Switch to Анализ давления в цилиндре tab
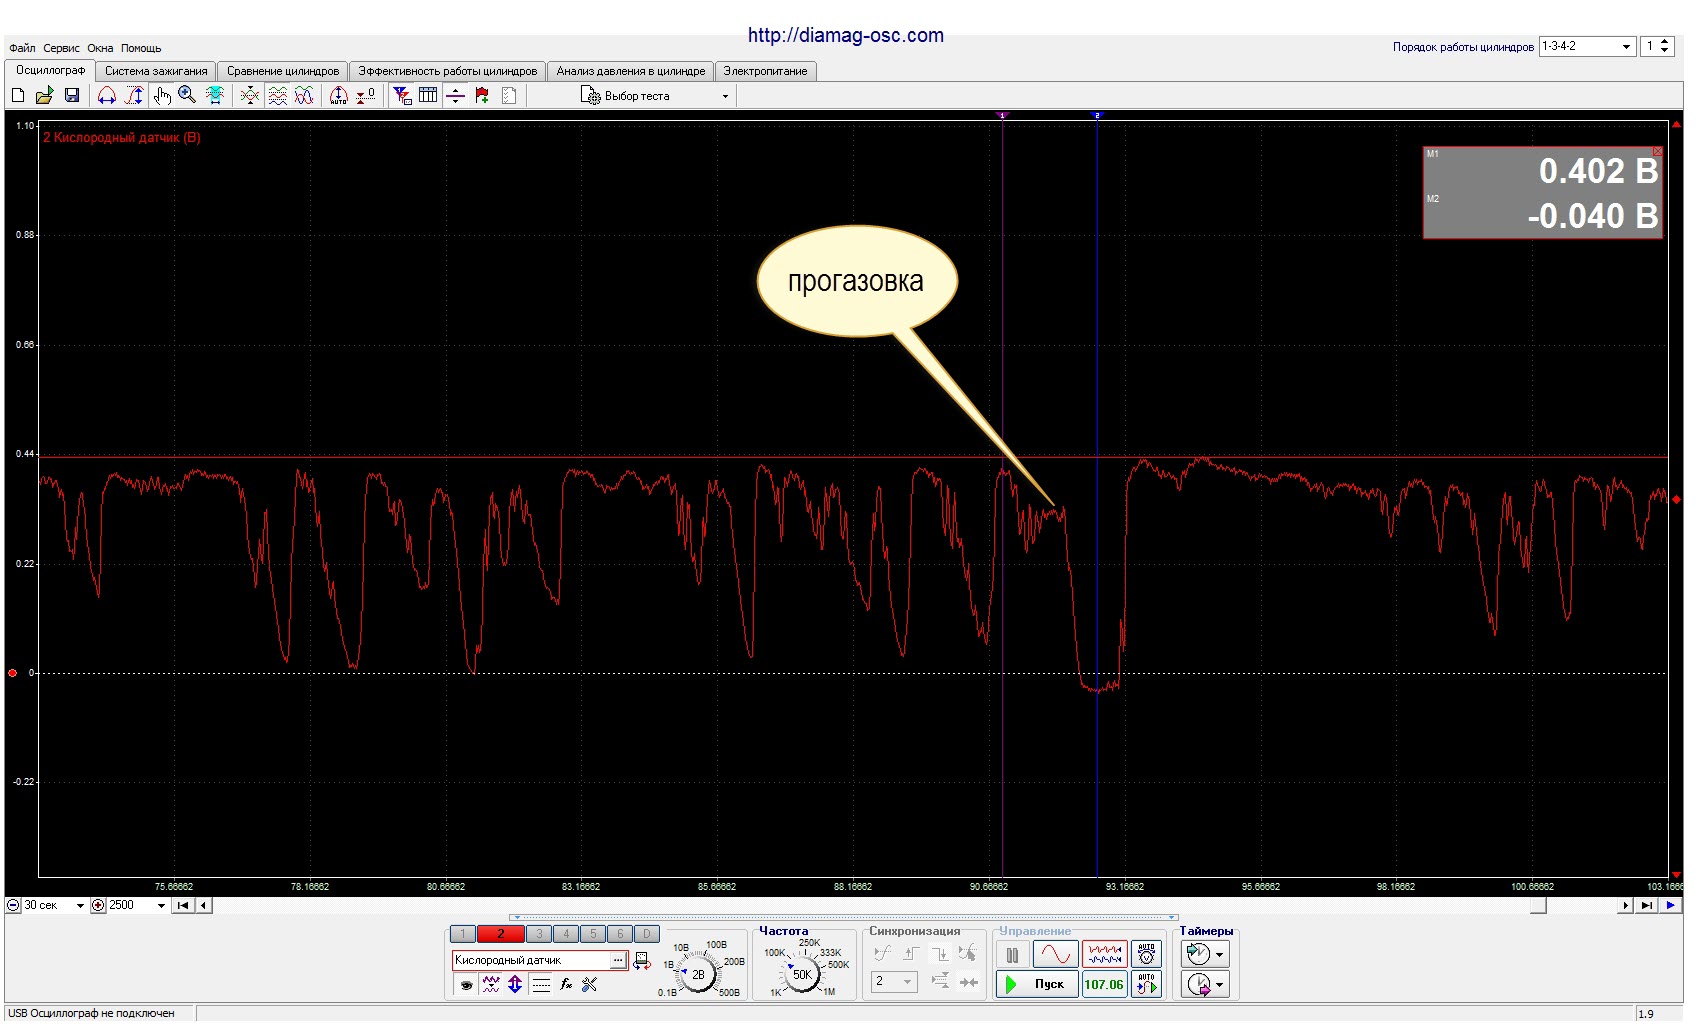The height and width of the screenshot is (1026, 1696). (631, 71)
